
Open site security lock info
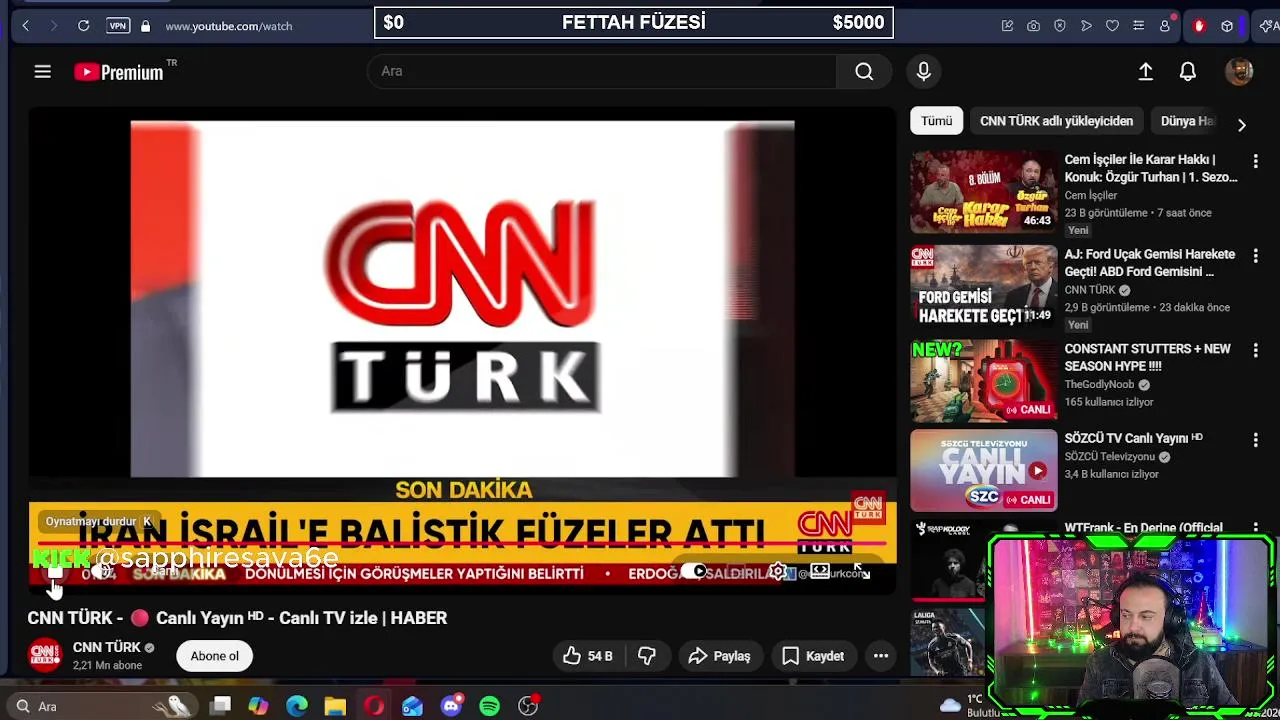pos(146,26)
